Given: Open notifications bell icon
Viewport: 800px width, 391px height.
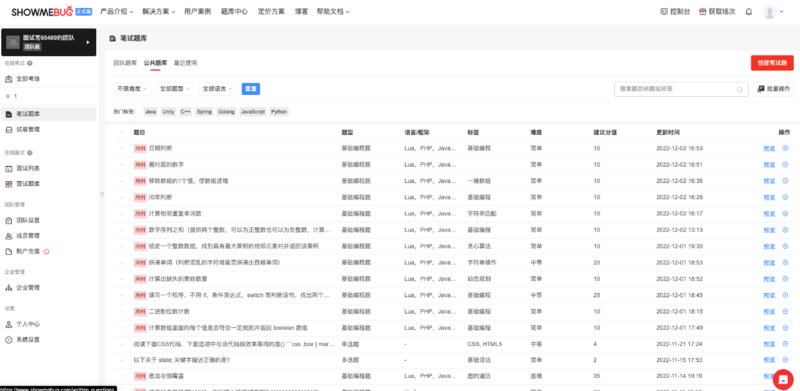Looking at the screenshot, I should (748, 11).
